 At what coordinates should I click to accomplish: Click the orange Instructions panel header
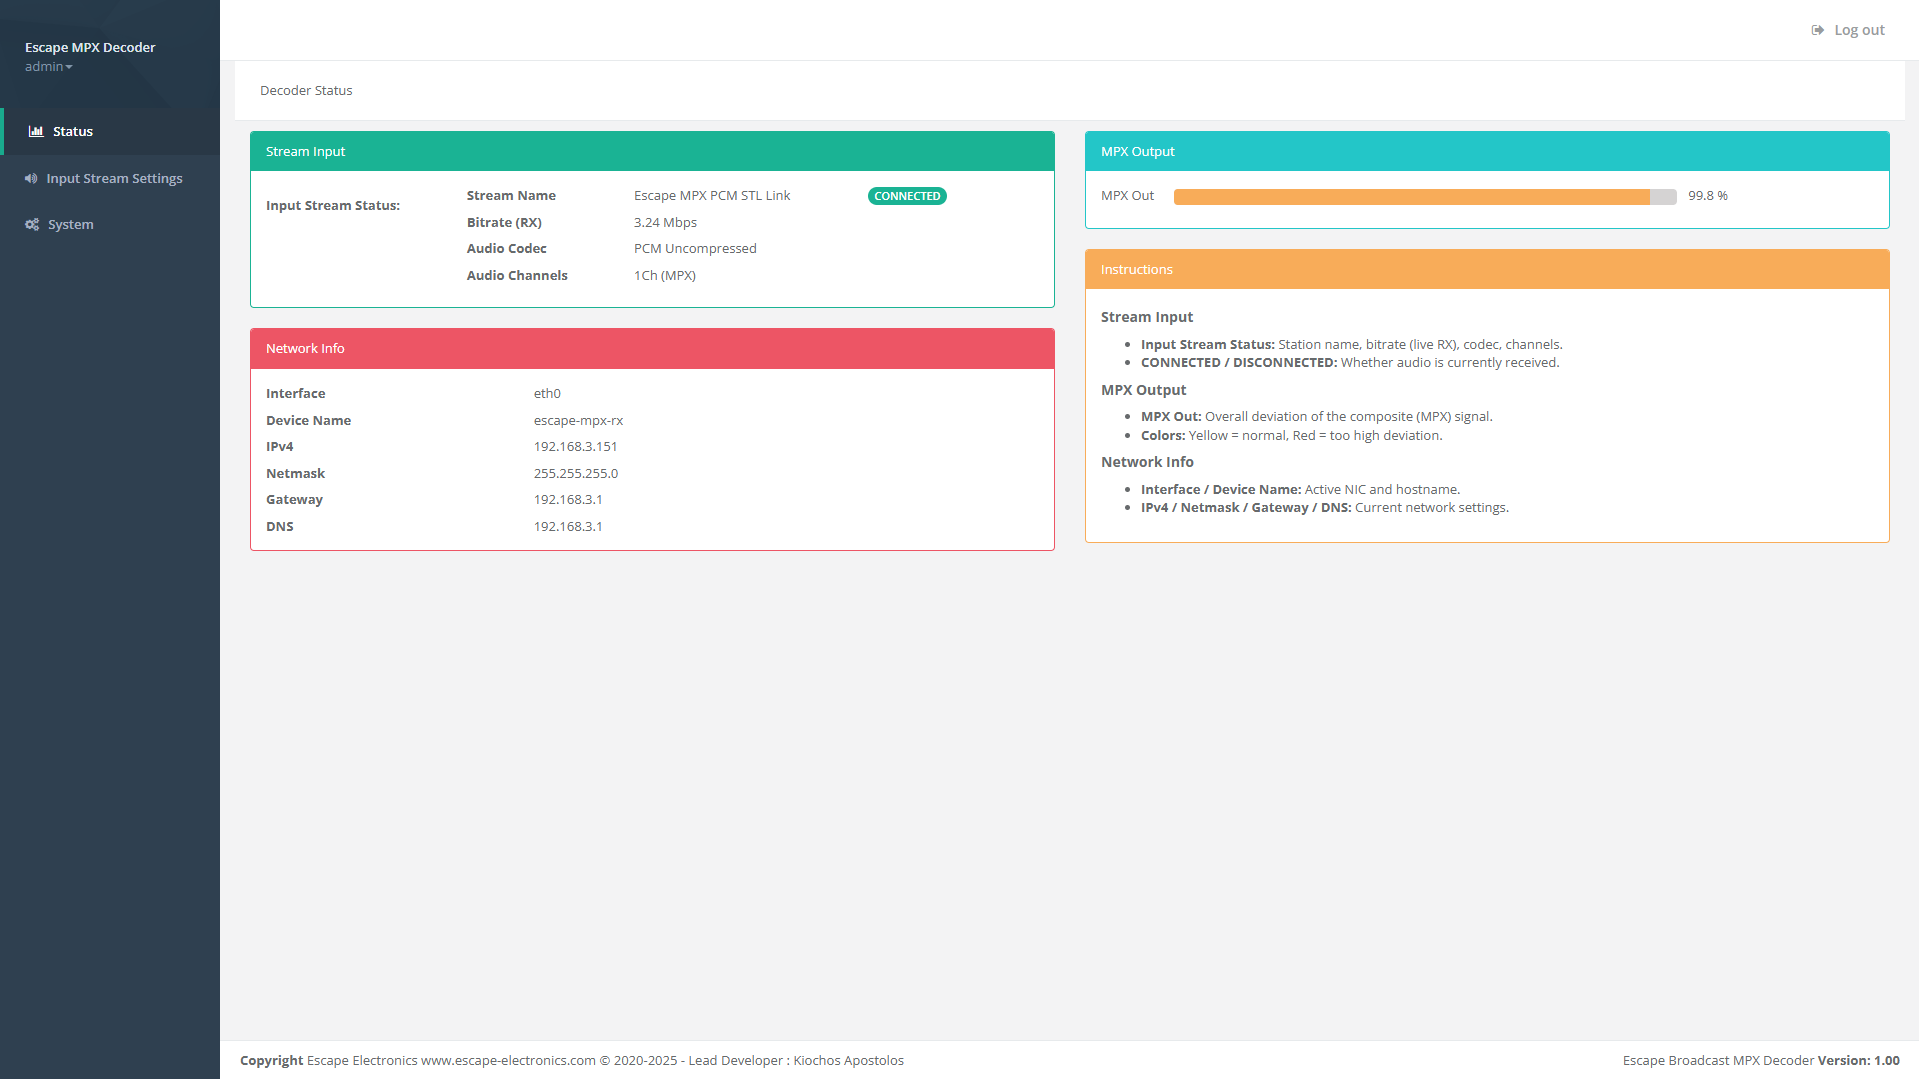1486,269
